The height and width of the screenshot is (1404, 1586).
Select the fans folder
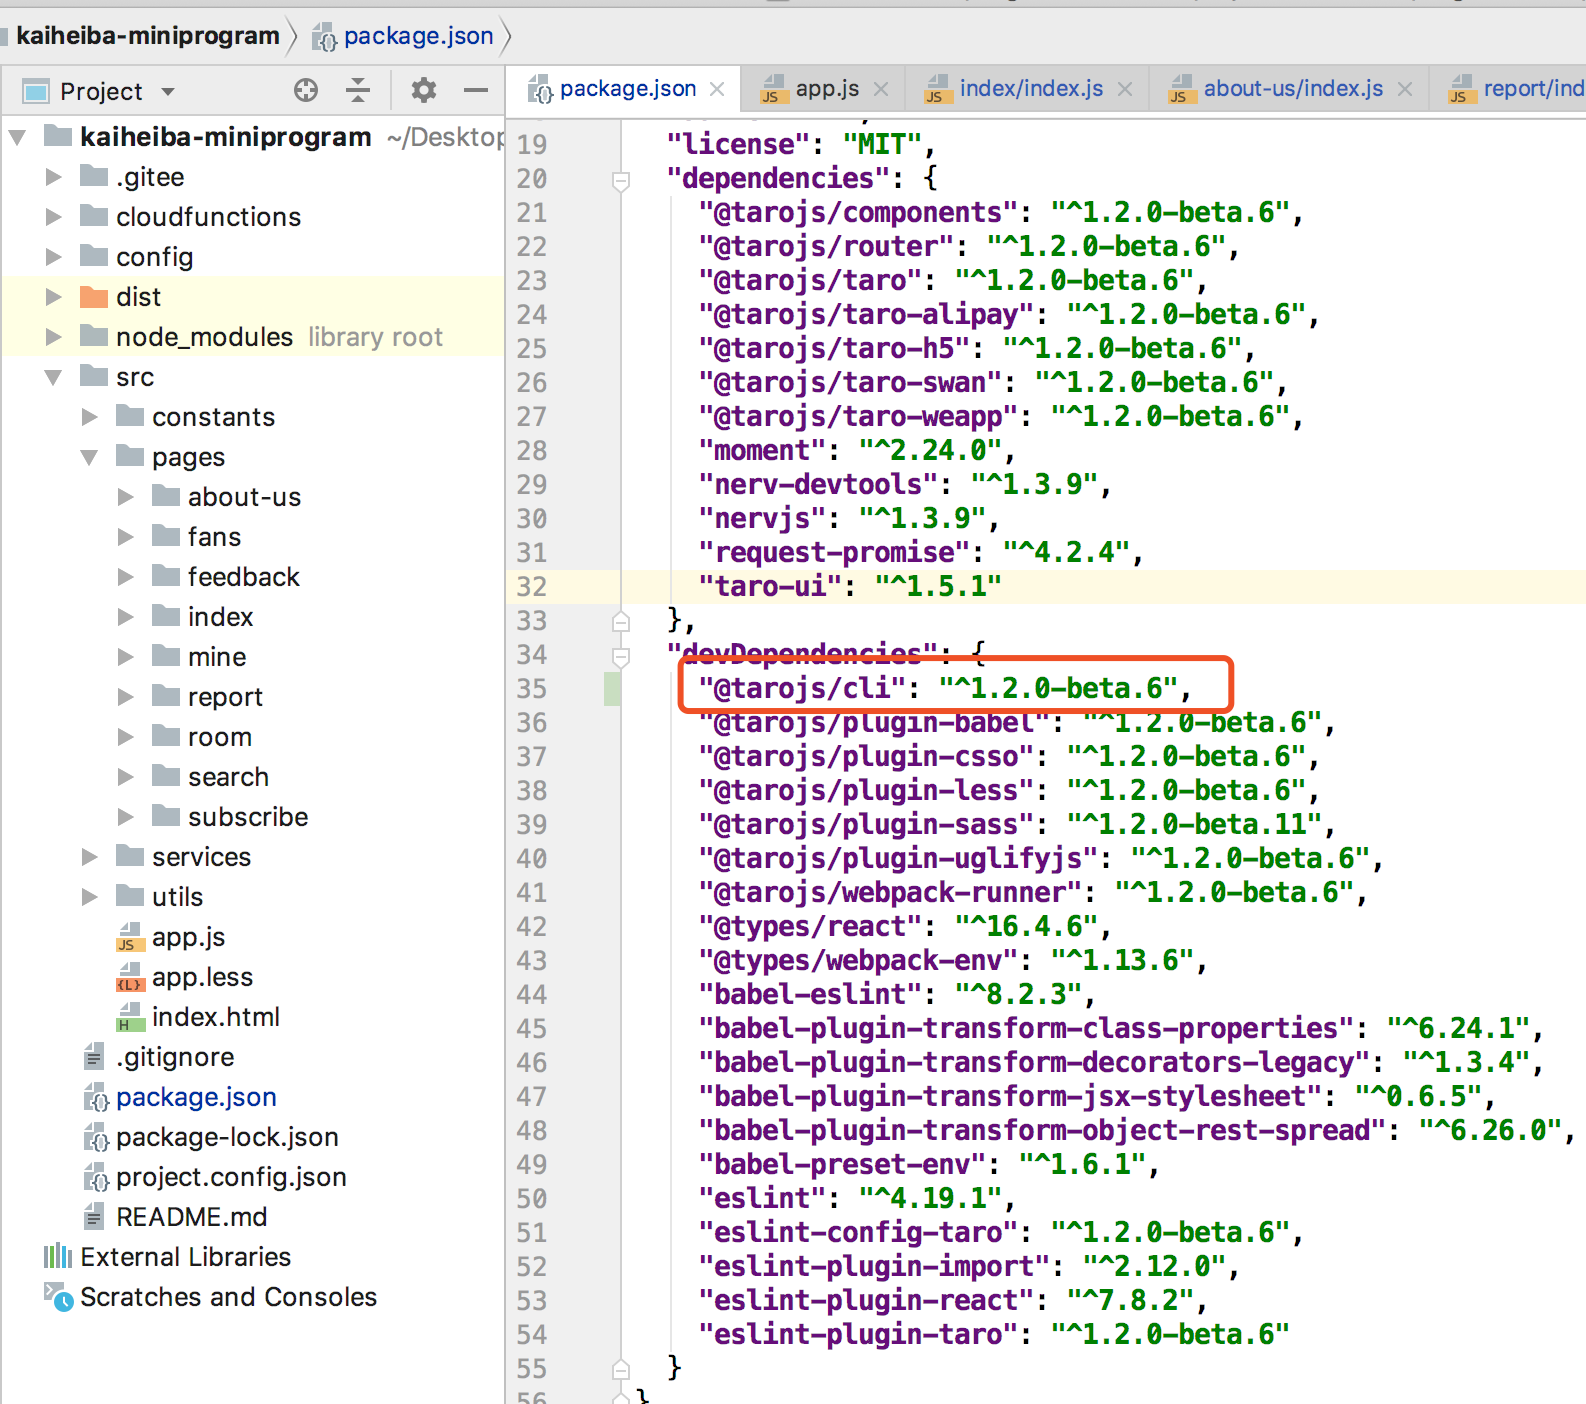point(214,537)
